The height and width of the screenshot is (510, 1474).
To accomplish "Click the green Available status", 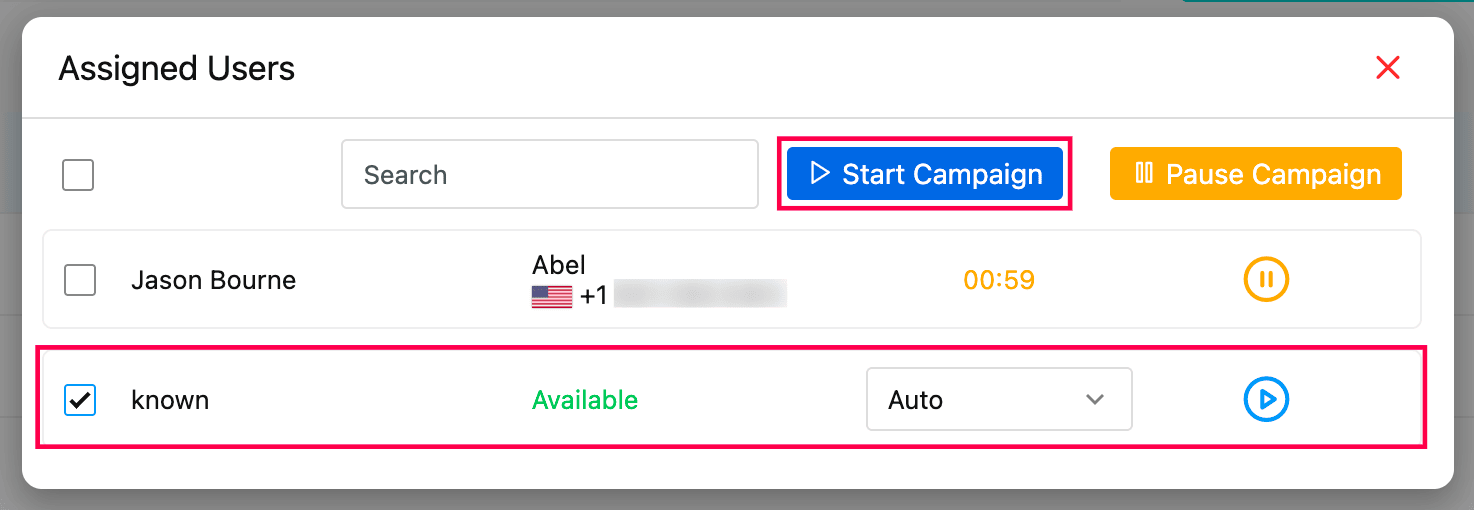I will (x=585, y=400).
